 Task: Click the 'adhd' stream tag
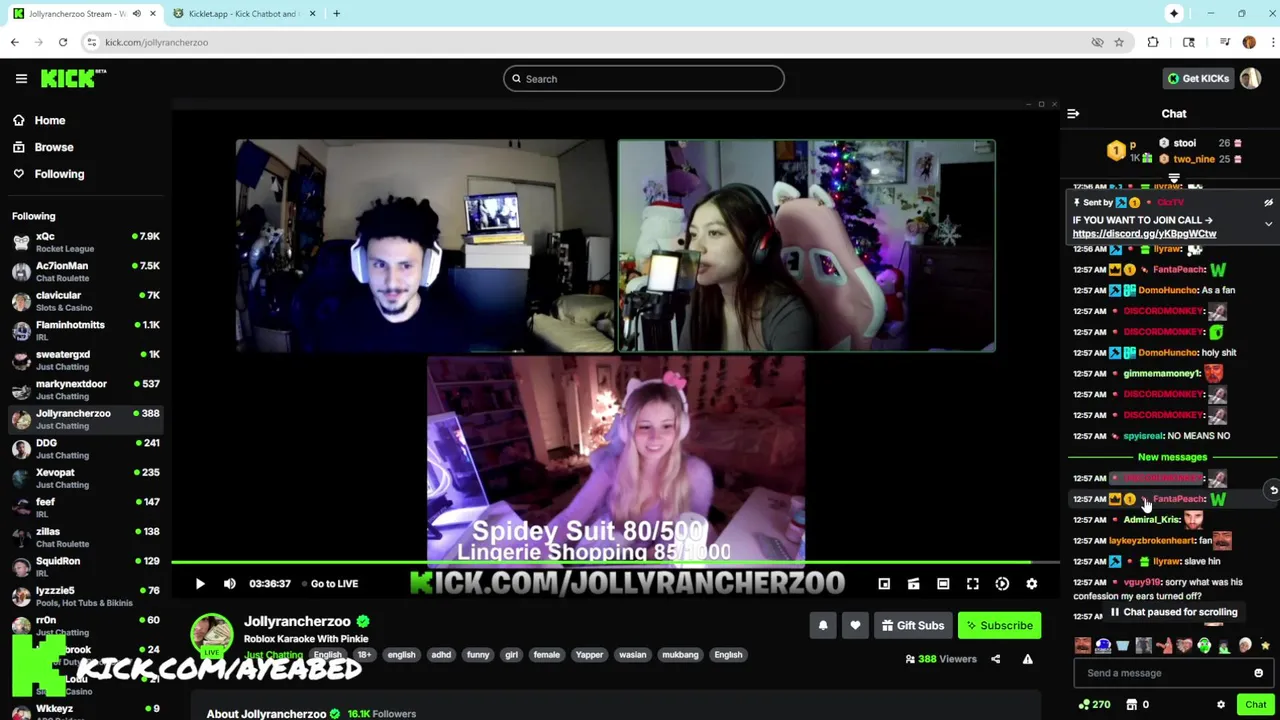click(x=441, y=655)
